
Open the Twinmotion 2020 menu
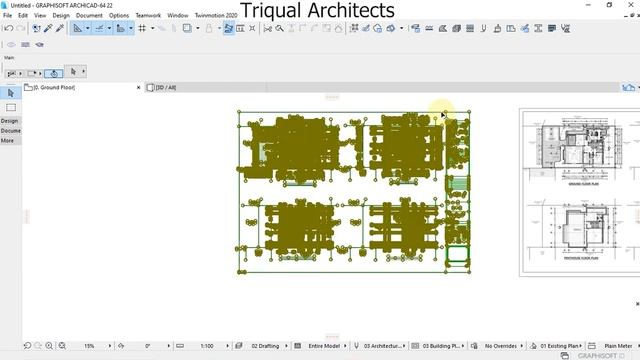tap(216, 15)
